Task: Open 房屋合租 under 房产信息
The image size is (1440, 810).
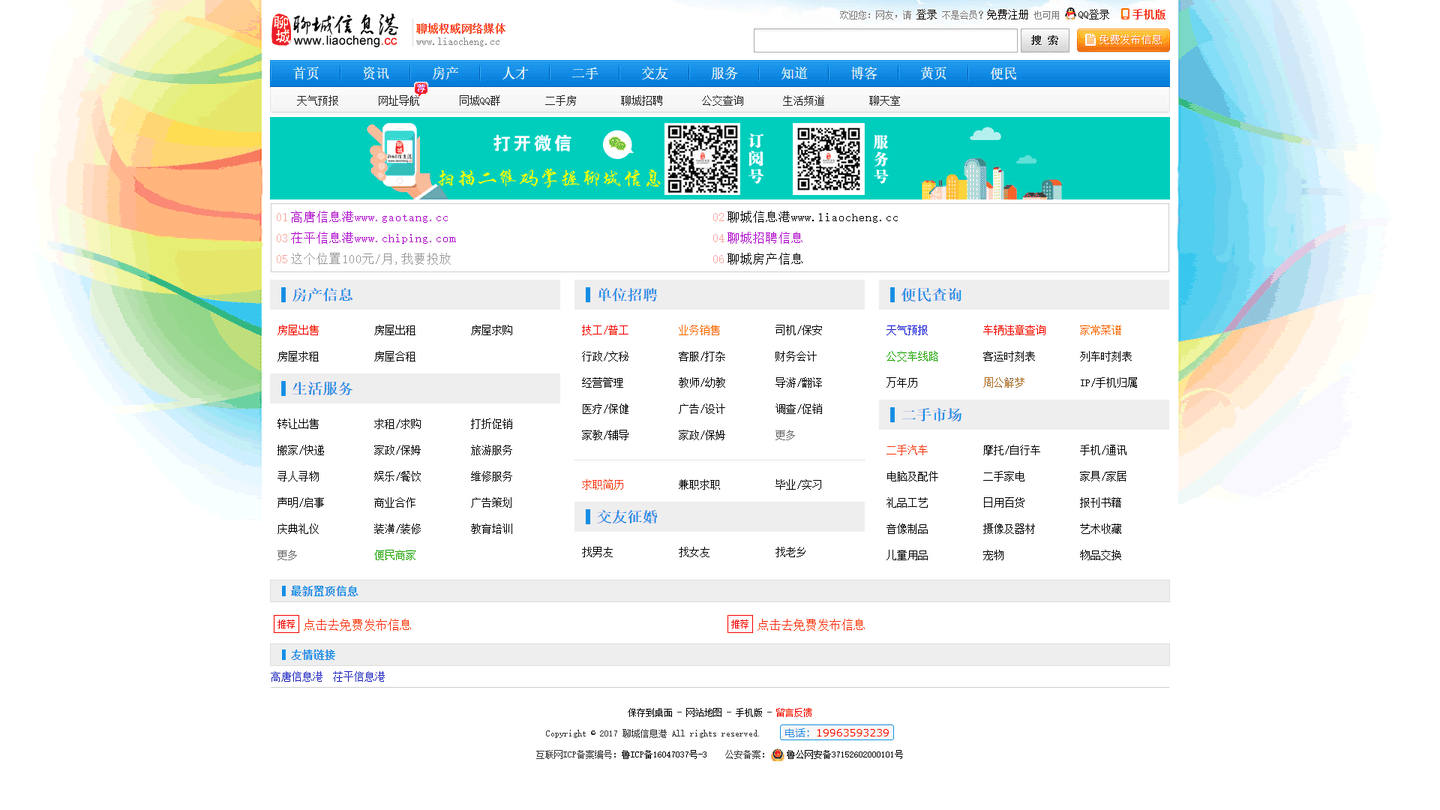Action: pos(395,356)
